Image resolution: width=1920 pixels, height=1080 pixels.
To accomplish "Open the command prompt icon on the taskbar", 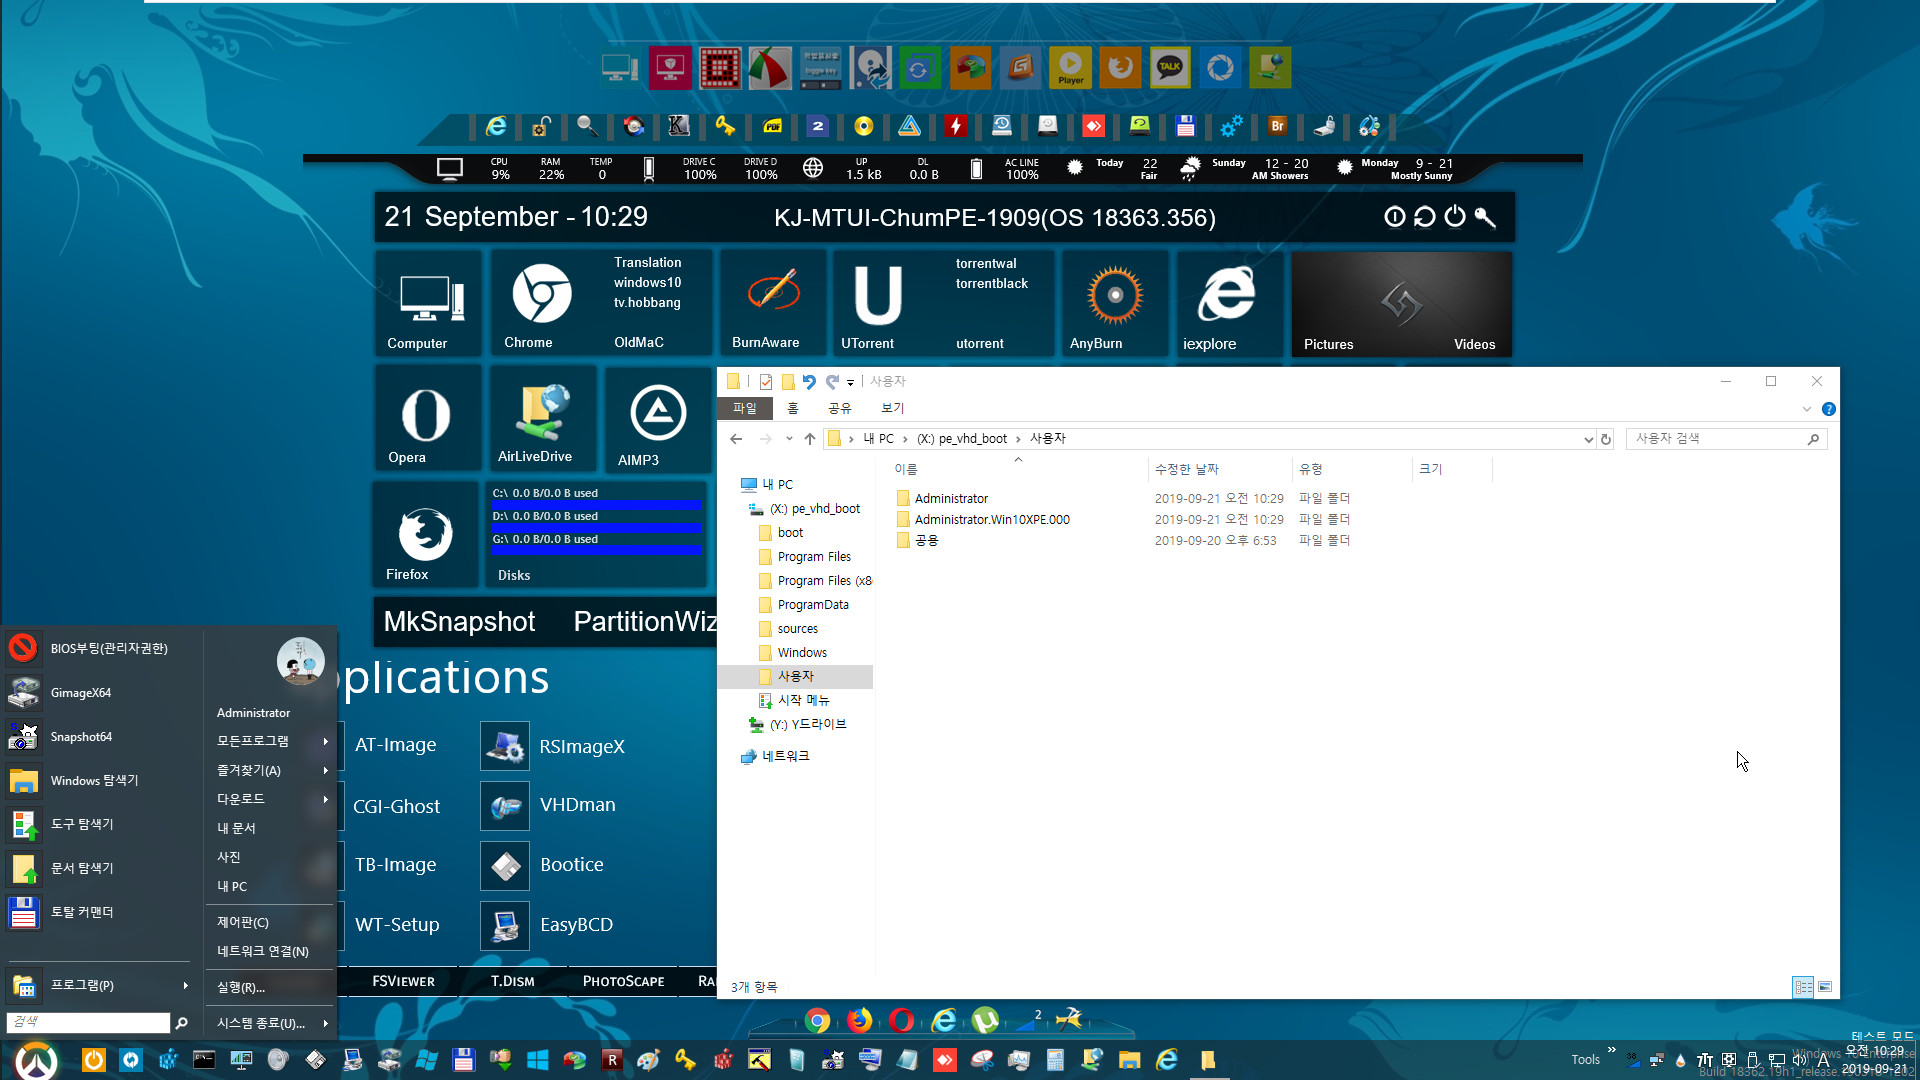I will coord(204,1060).
